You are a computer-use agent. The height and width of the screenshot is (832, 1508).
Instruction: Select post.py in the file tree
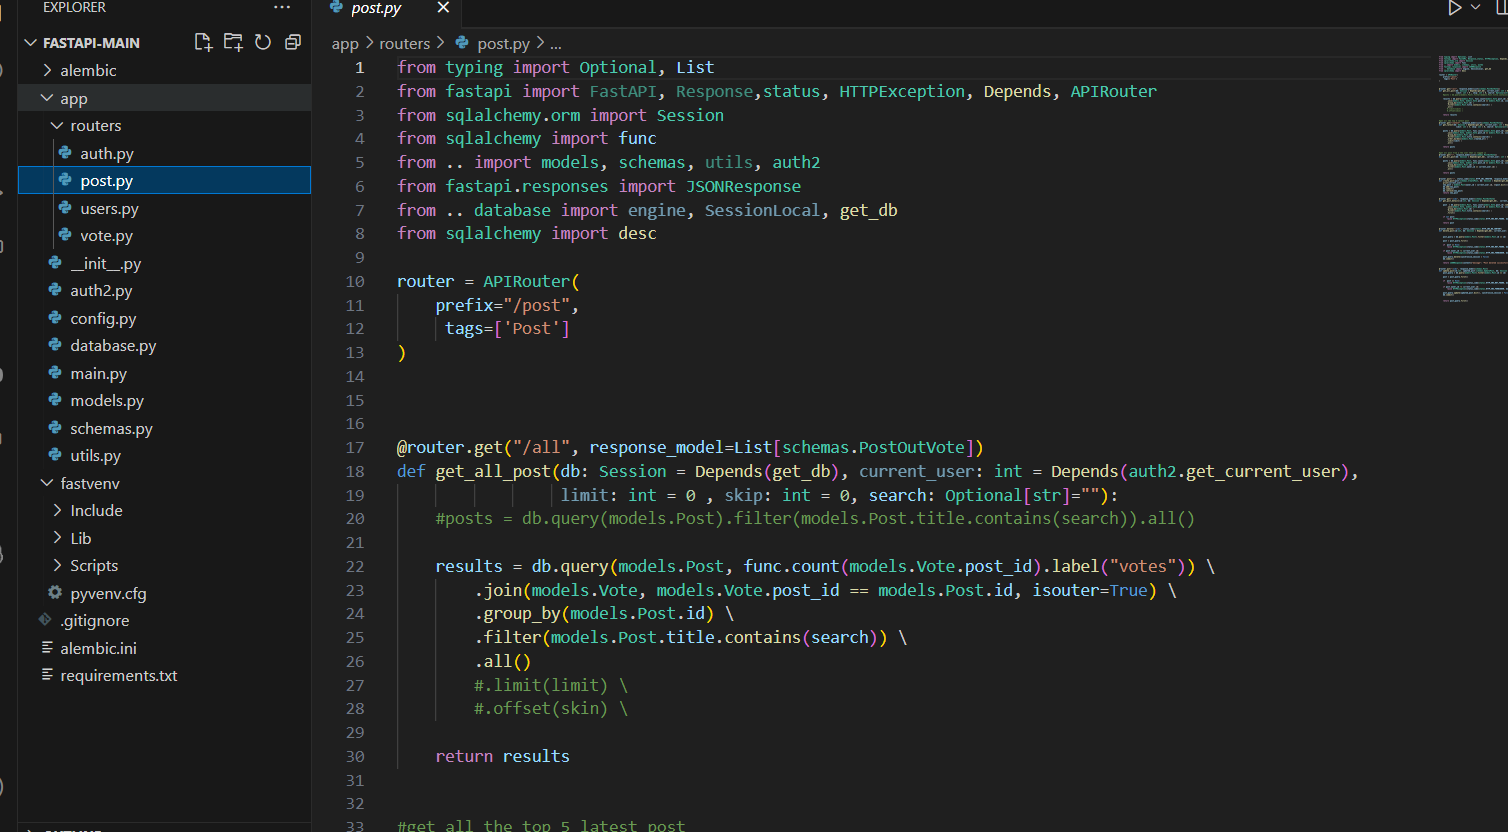[x=165, y=180]
